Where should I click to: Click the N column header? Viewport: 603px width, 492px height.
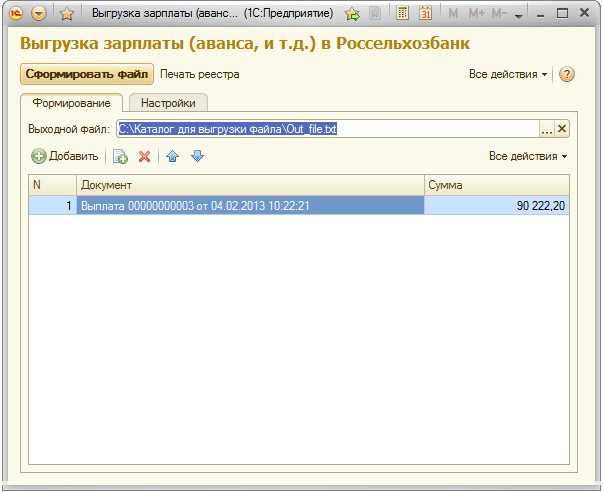[53, 185]
